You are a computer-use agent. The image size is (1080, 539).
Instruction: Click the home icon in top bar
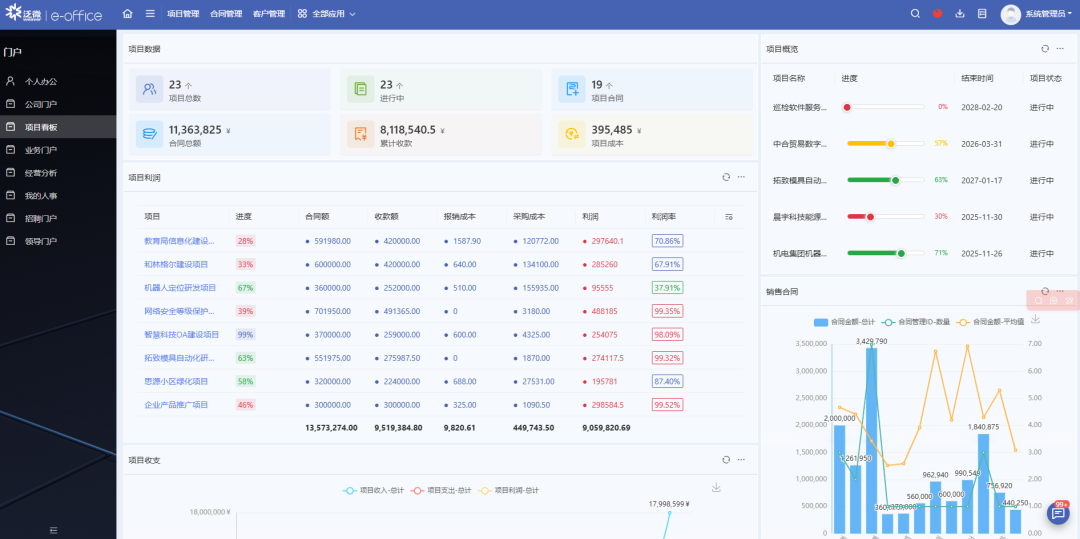tap(127, 14)
